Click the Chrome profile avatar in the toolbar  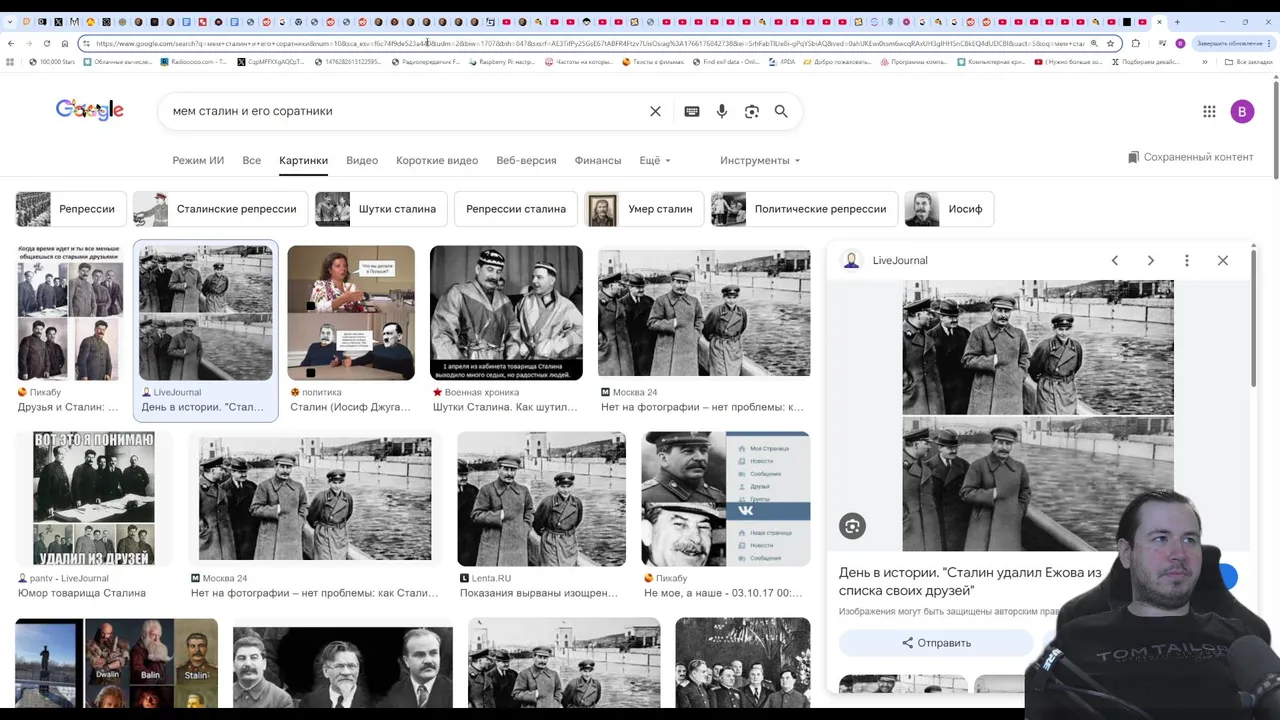tap(1180, 43)
